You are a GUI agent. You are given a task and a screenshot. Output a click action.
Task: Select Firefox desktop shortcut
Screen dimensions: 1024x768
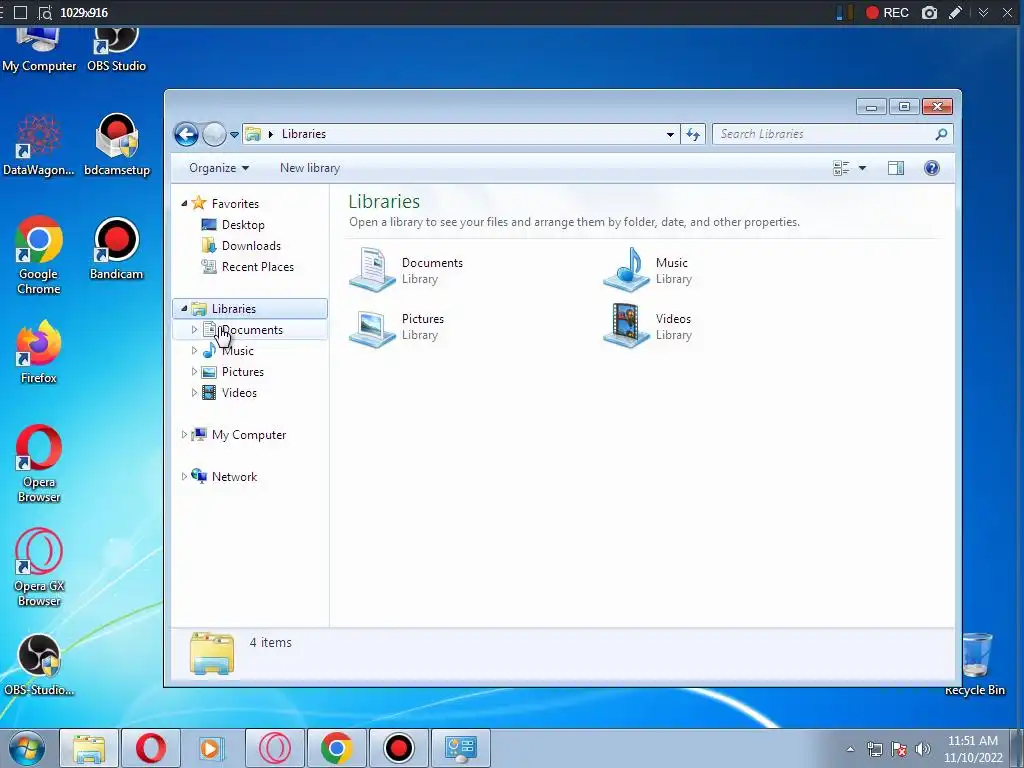click(x=39, y=352)
